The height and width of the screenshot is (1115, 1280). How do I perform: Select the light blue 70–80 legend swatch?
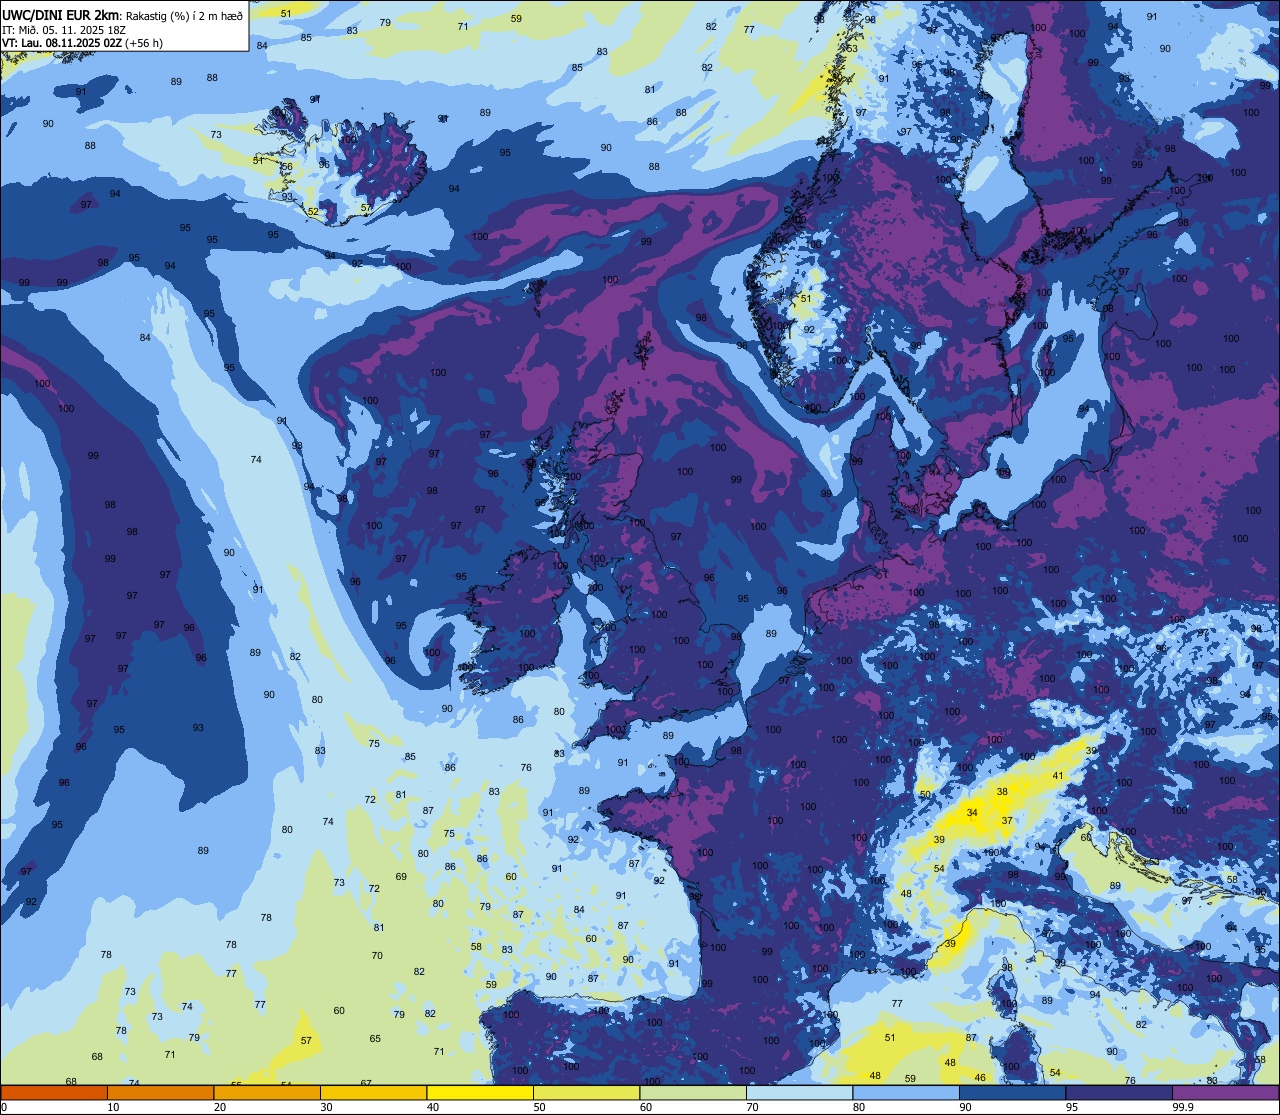800,1092
